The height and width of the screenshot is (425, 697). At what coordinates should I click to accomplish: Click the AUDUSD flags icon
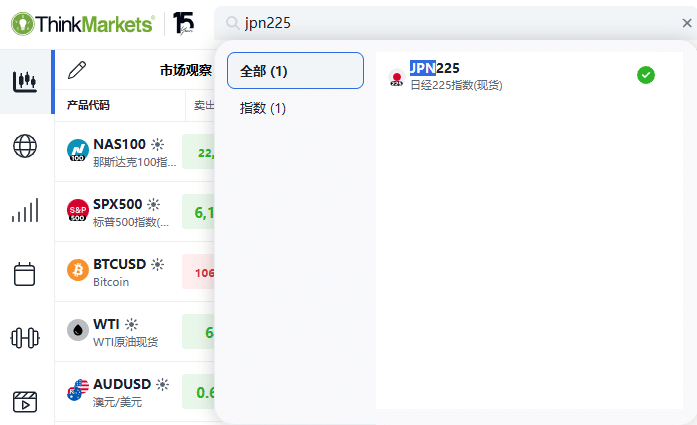78,390
